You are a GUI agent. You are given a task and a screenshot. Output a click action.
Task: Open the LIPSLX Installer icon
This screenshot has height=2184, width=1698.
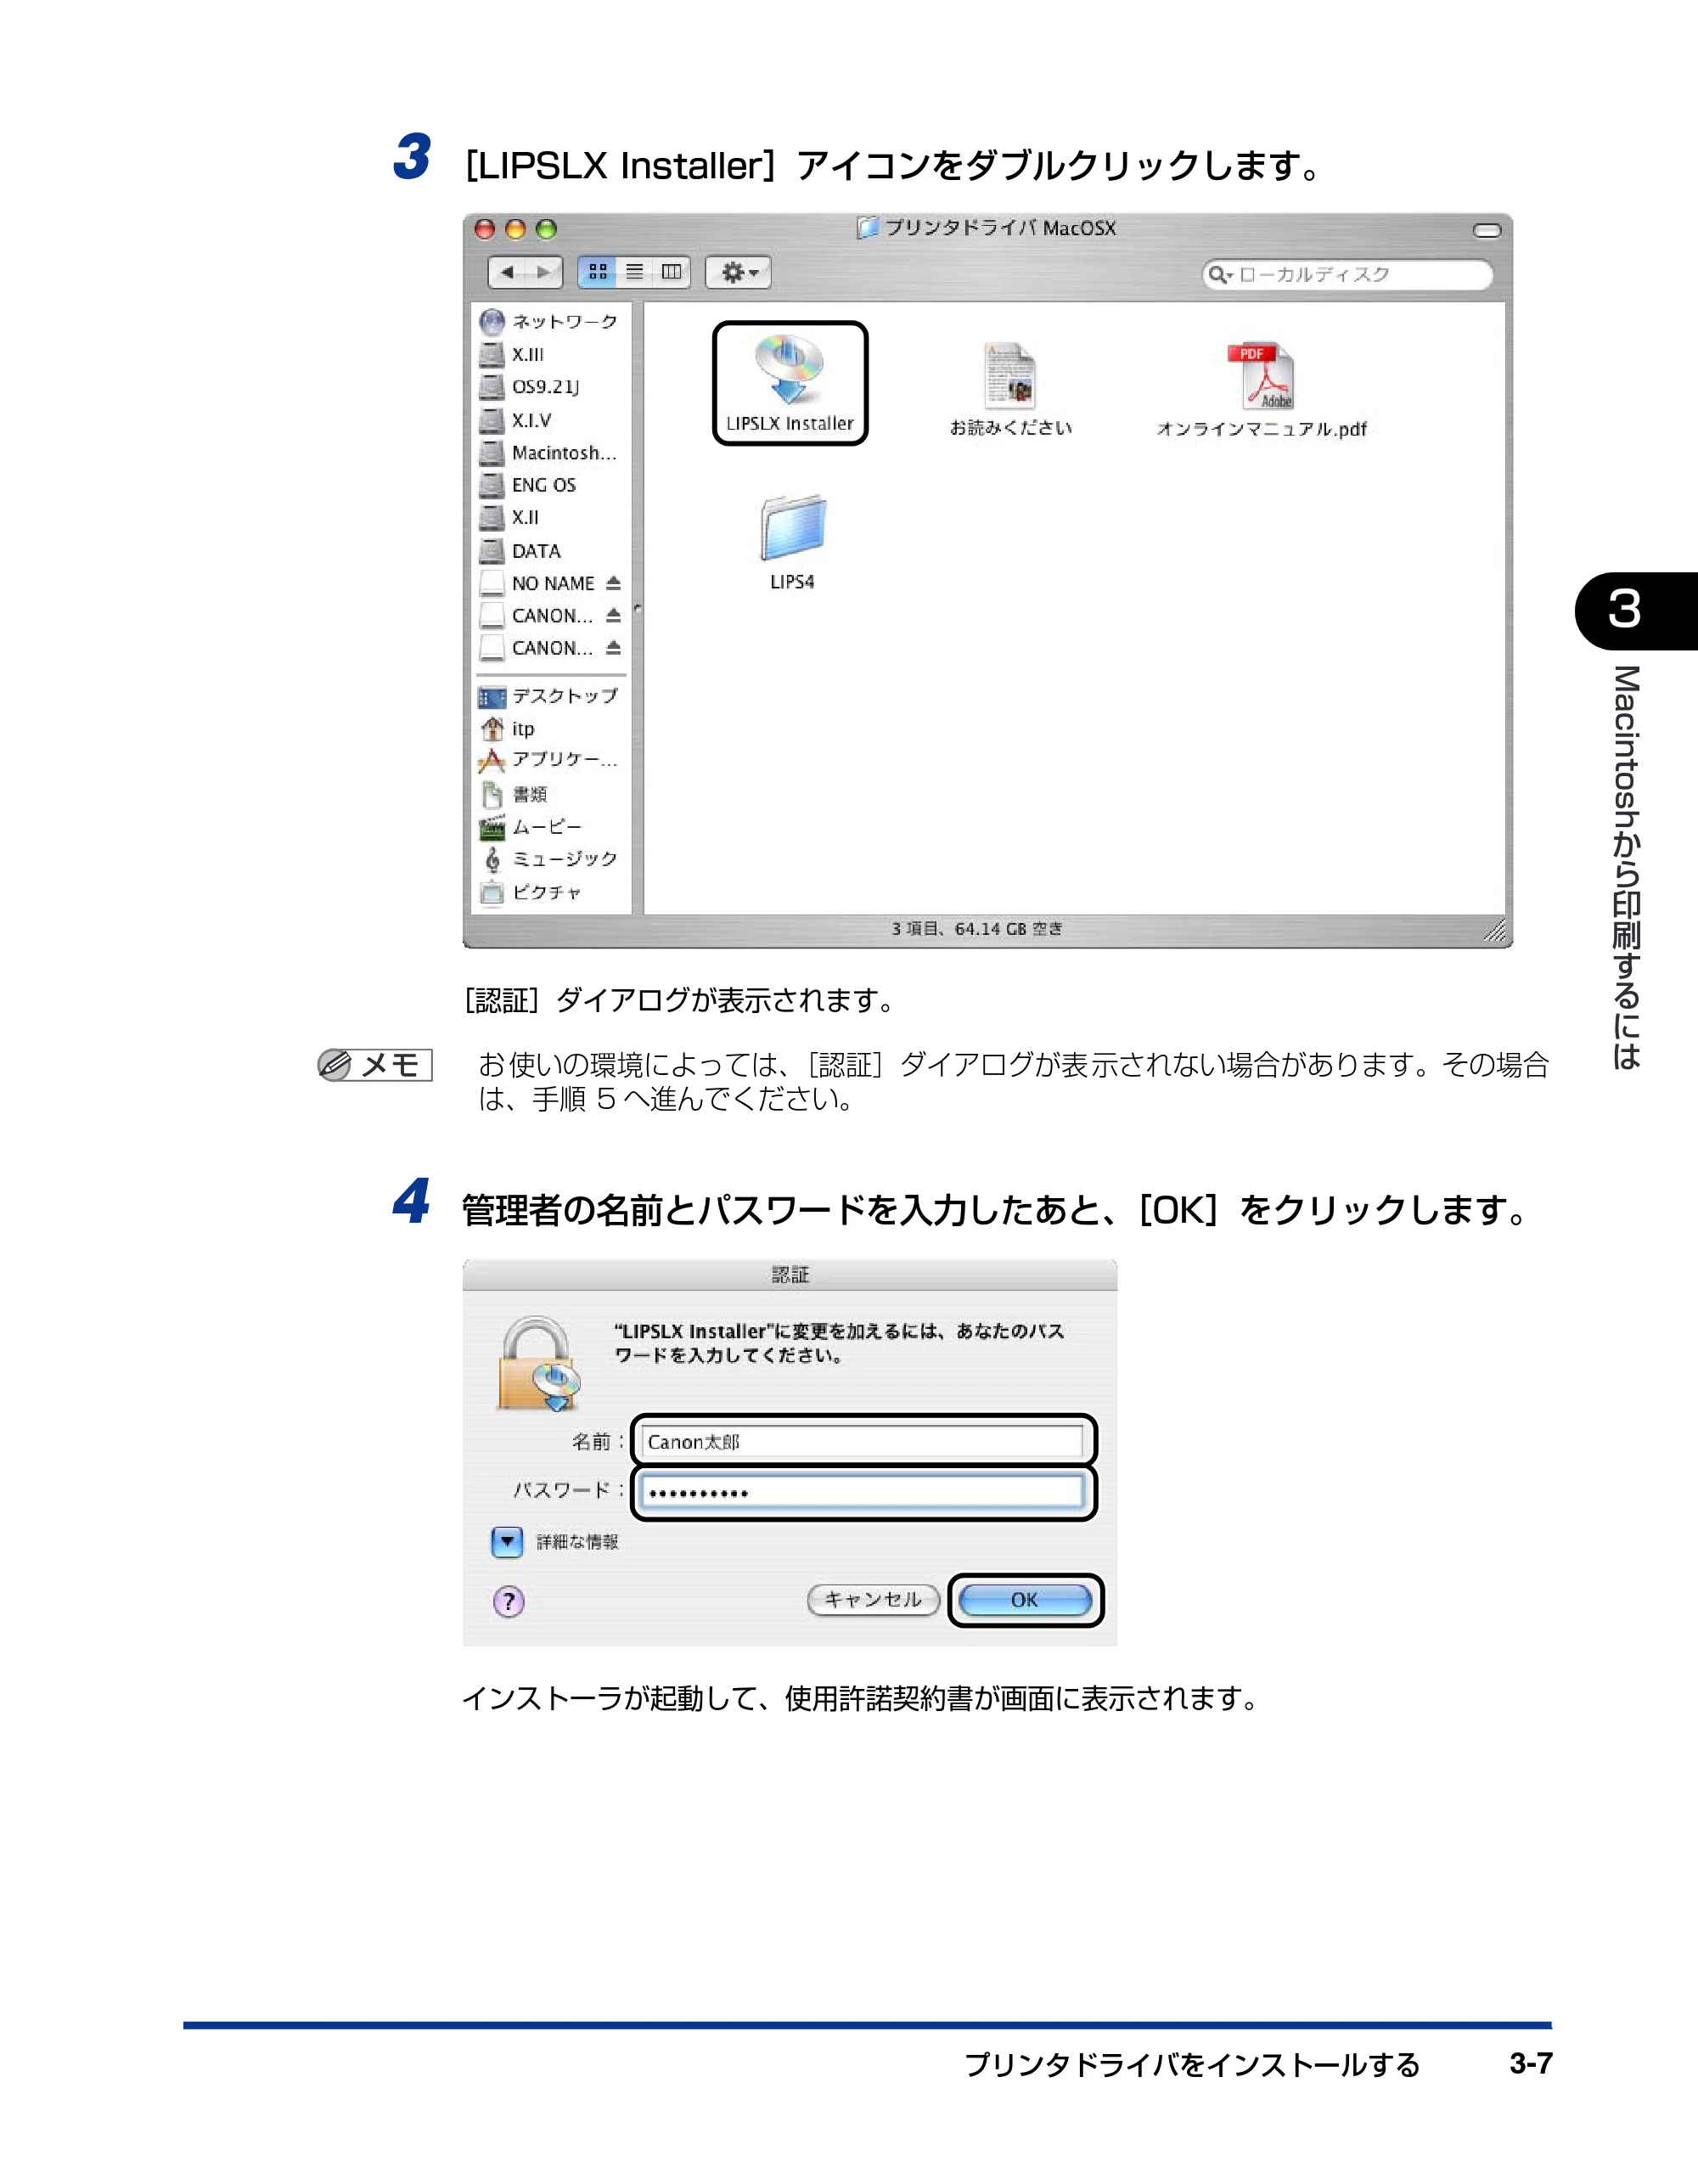tap(789, 382)
